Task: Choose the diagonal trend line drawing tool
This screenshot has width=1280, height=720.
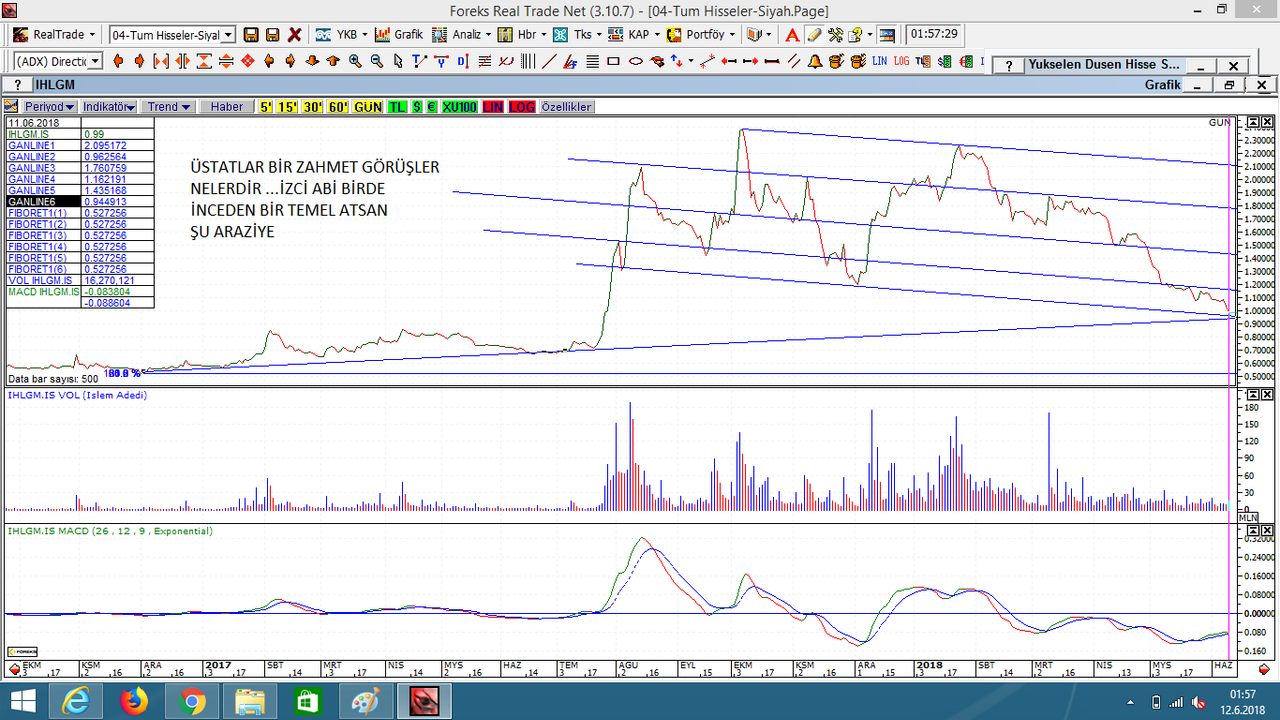Action: [549, 61]
